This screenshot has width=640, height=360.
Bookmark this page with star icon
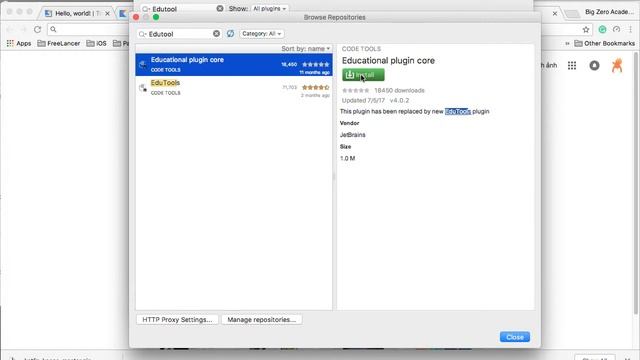586,29
